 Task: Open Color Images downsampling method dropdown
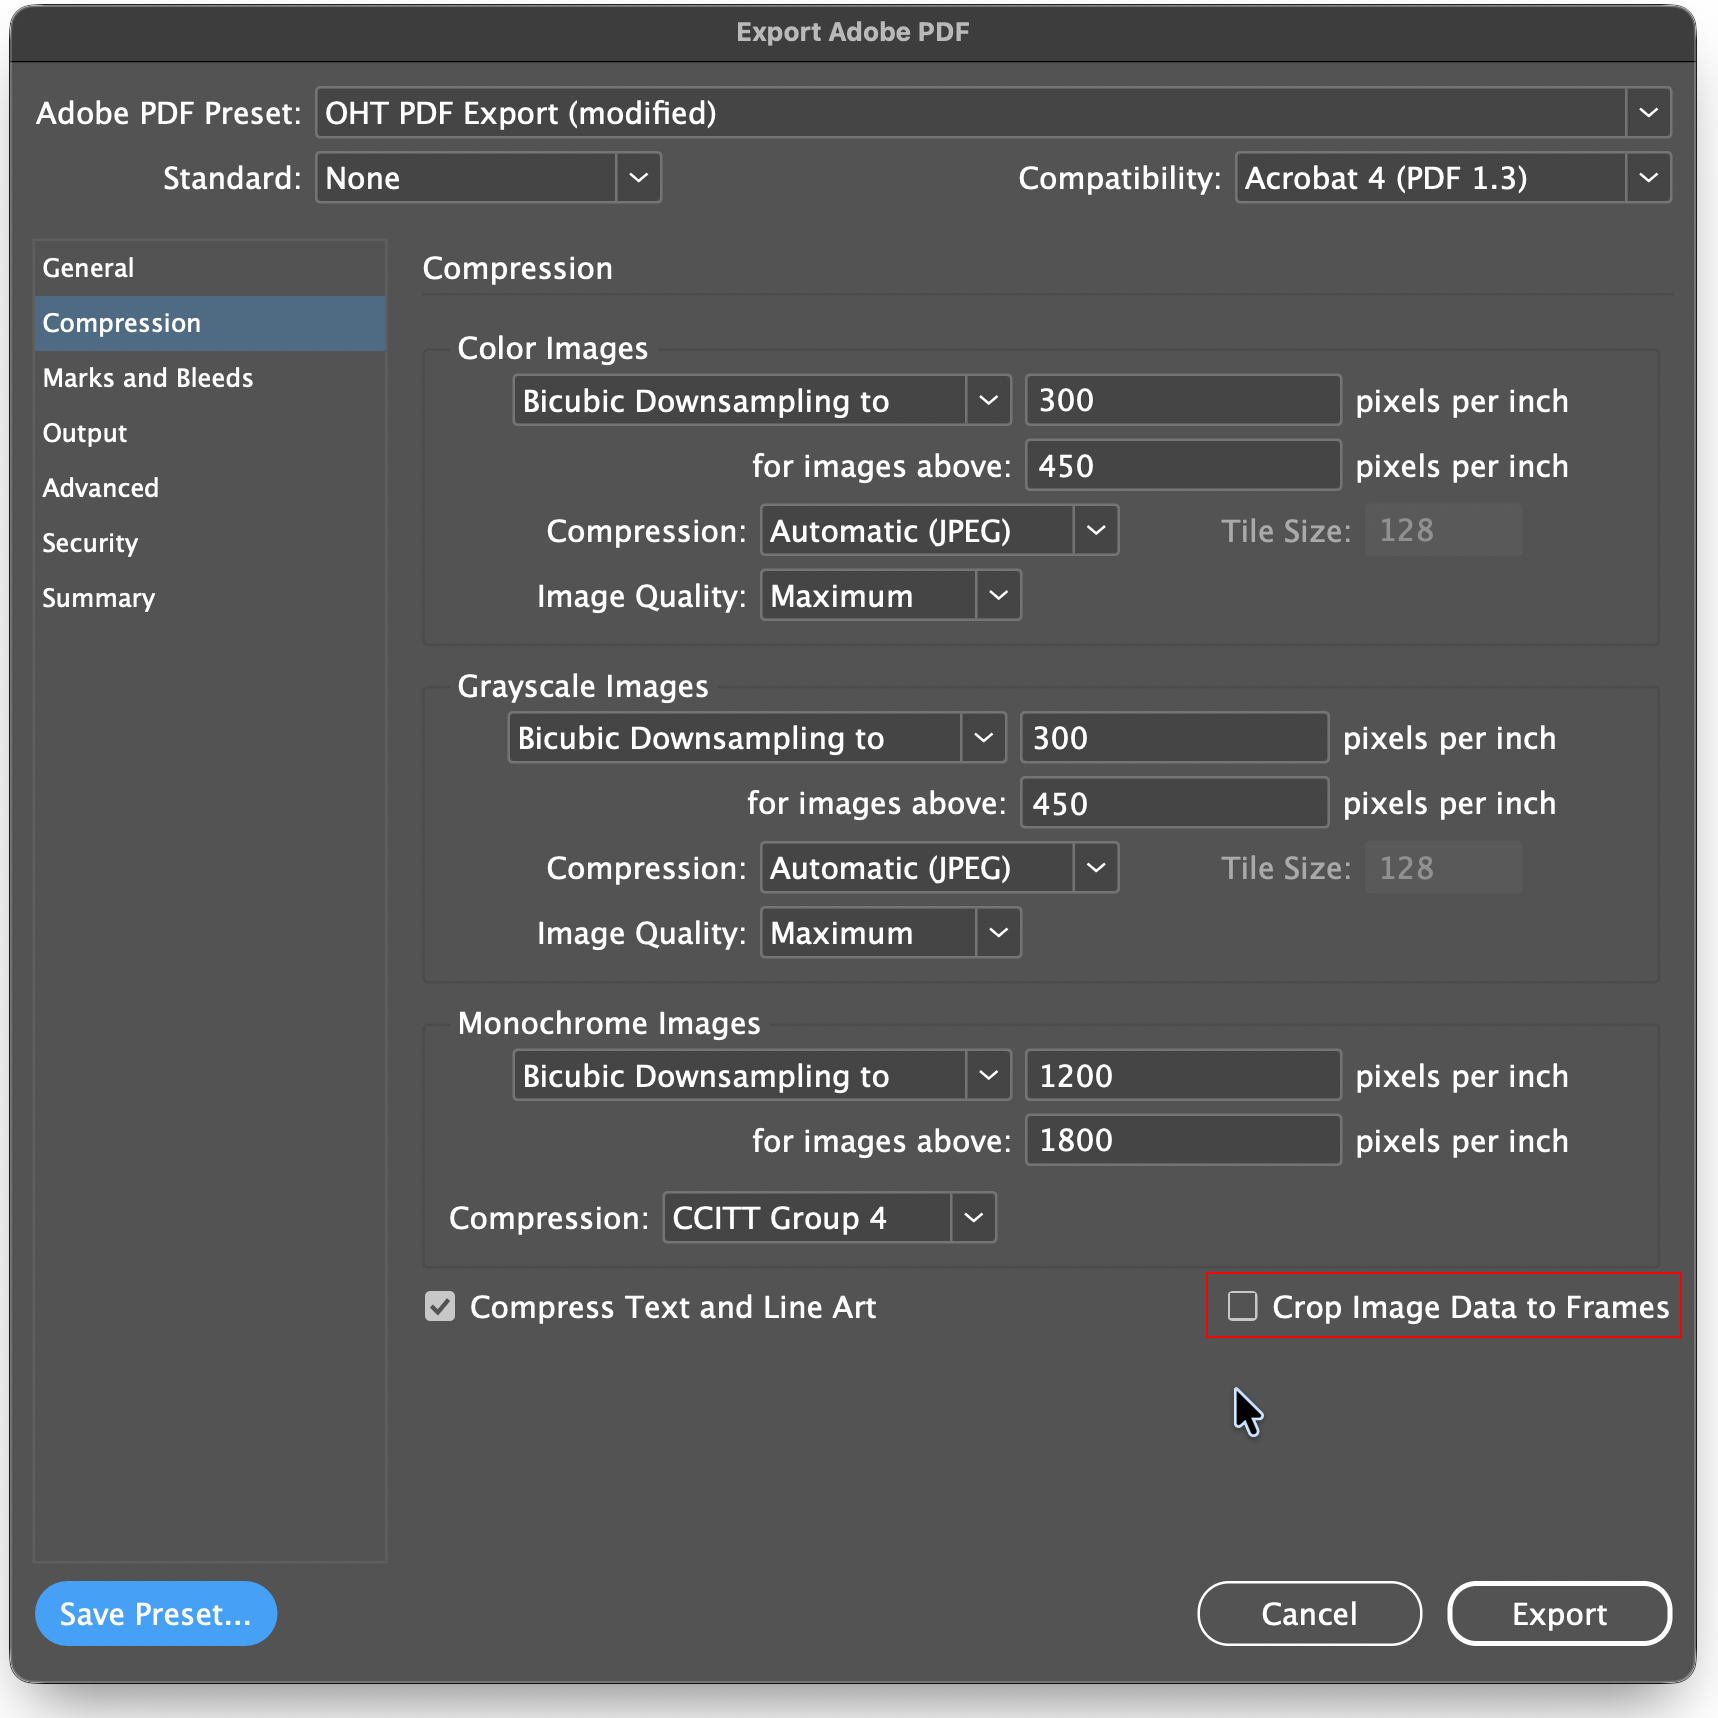pos(987,401)
